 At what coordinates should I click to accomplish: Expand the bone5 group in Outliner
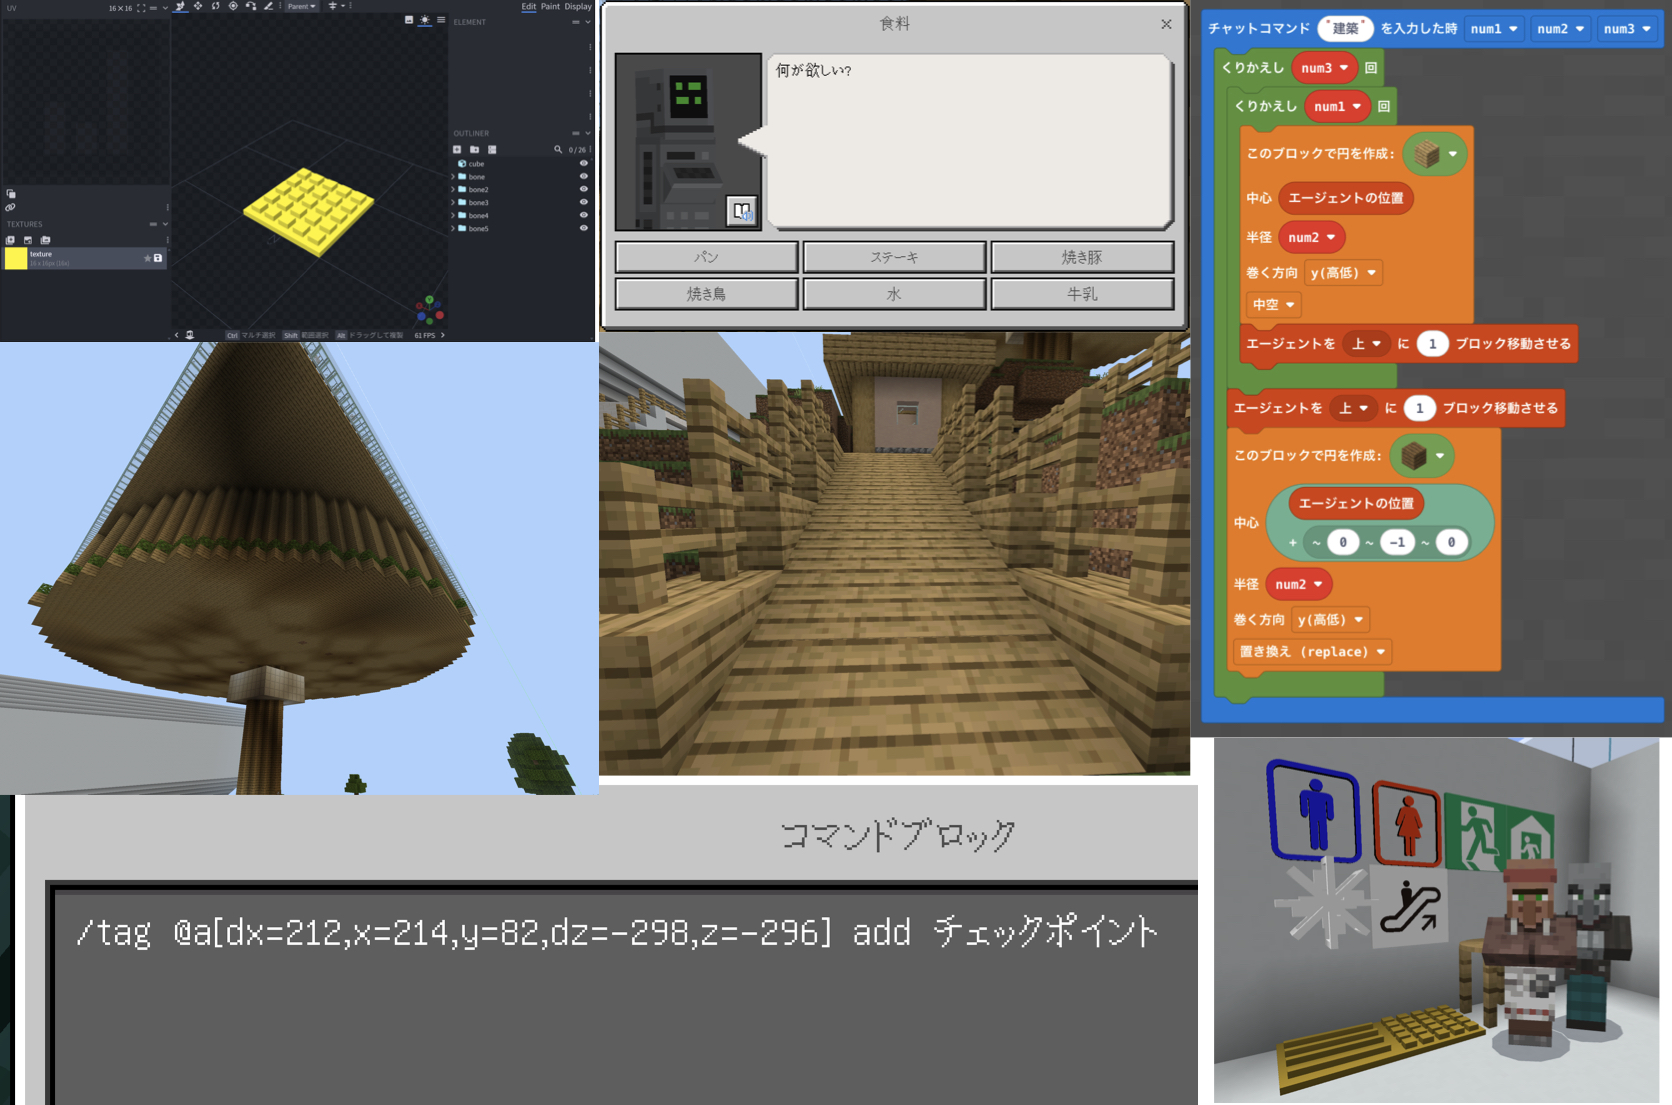pyautogui.click(x=453, y=228)
